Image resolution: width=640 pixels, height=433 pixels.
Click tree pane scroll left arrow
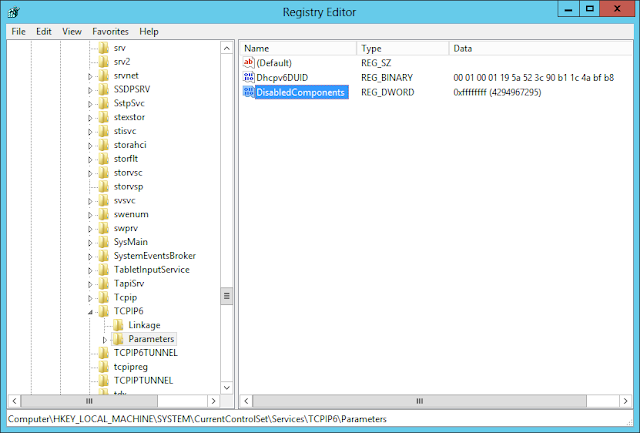pos(14,401)
